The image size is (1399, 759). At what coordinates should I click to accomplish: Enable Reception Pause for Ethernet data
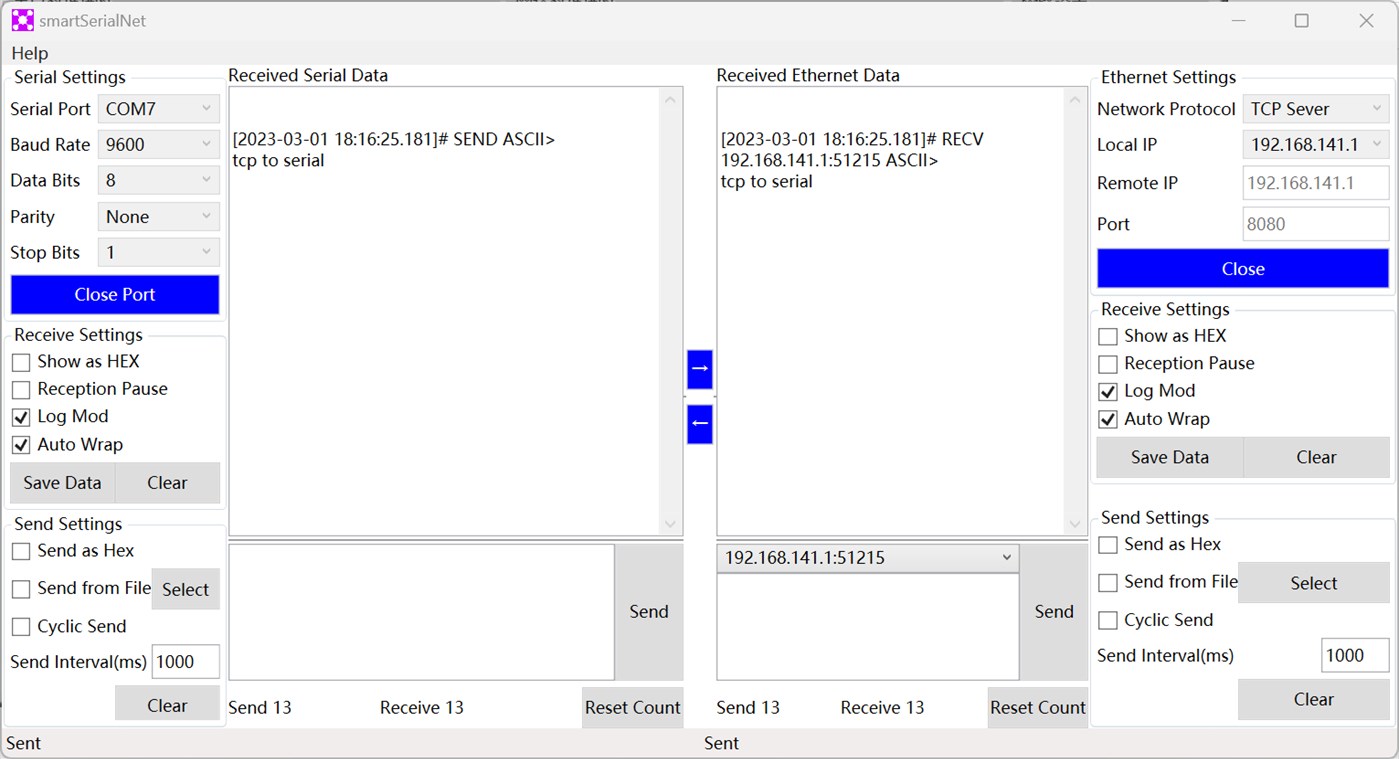click(x=1107, y=363)
